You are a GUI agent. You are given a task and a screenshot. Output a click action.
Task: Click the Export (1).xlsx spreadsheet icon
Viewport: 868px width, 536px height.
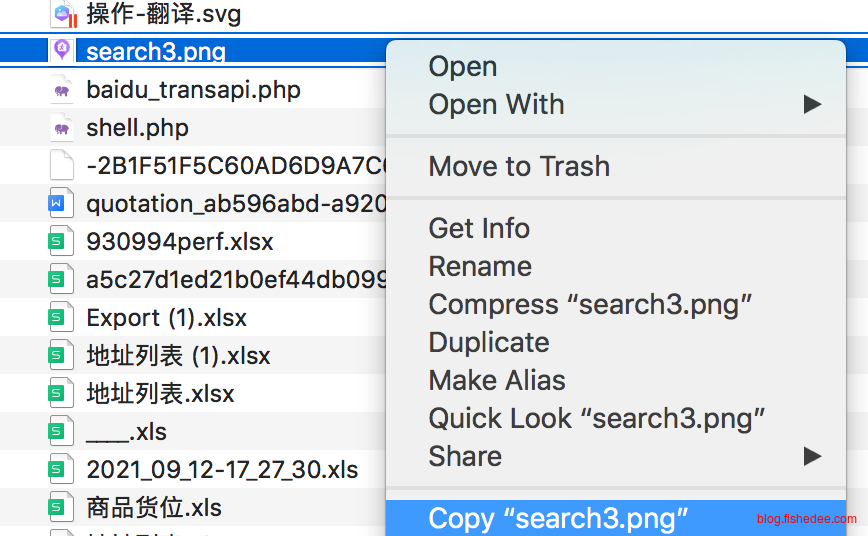[62, 318]
